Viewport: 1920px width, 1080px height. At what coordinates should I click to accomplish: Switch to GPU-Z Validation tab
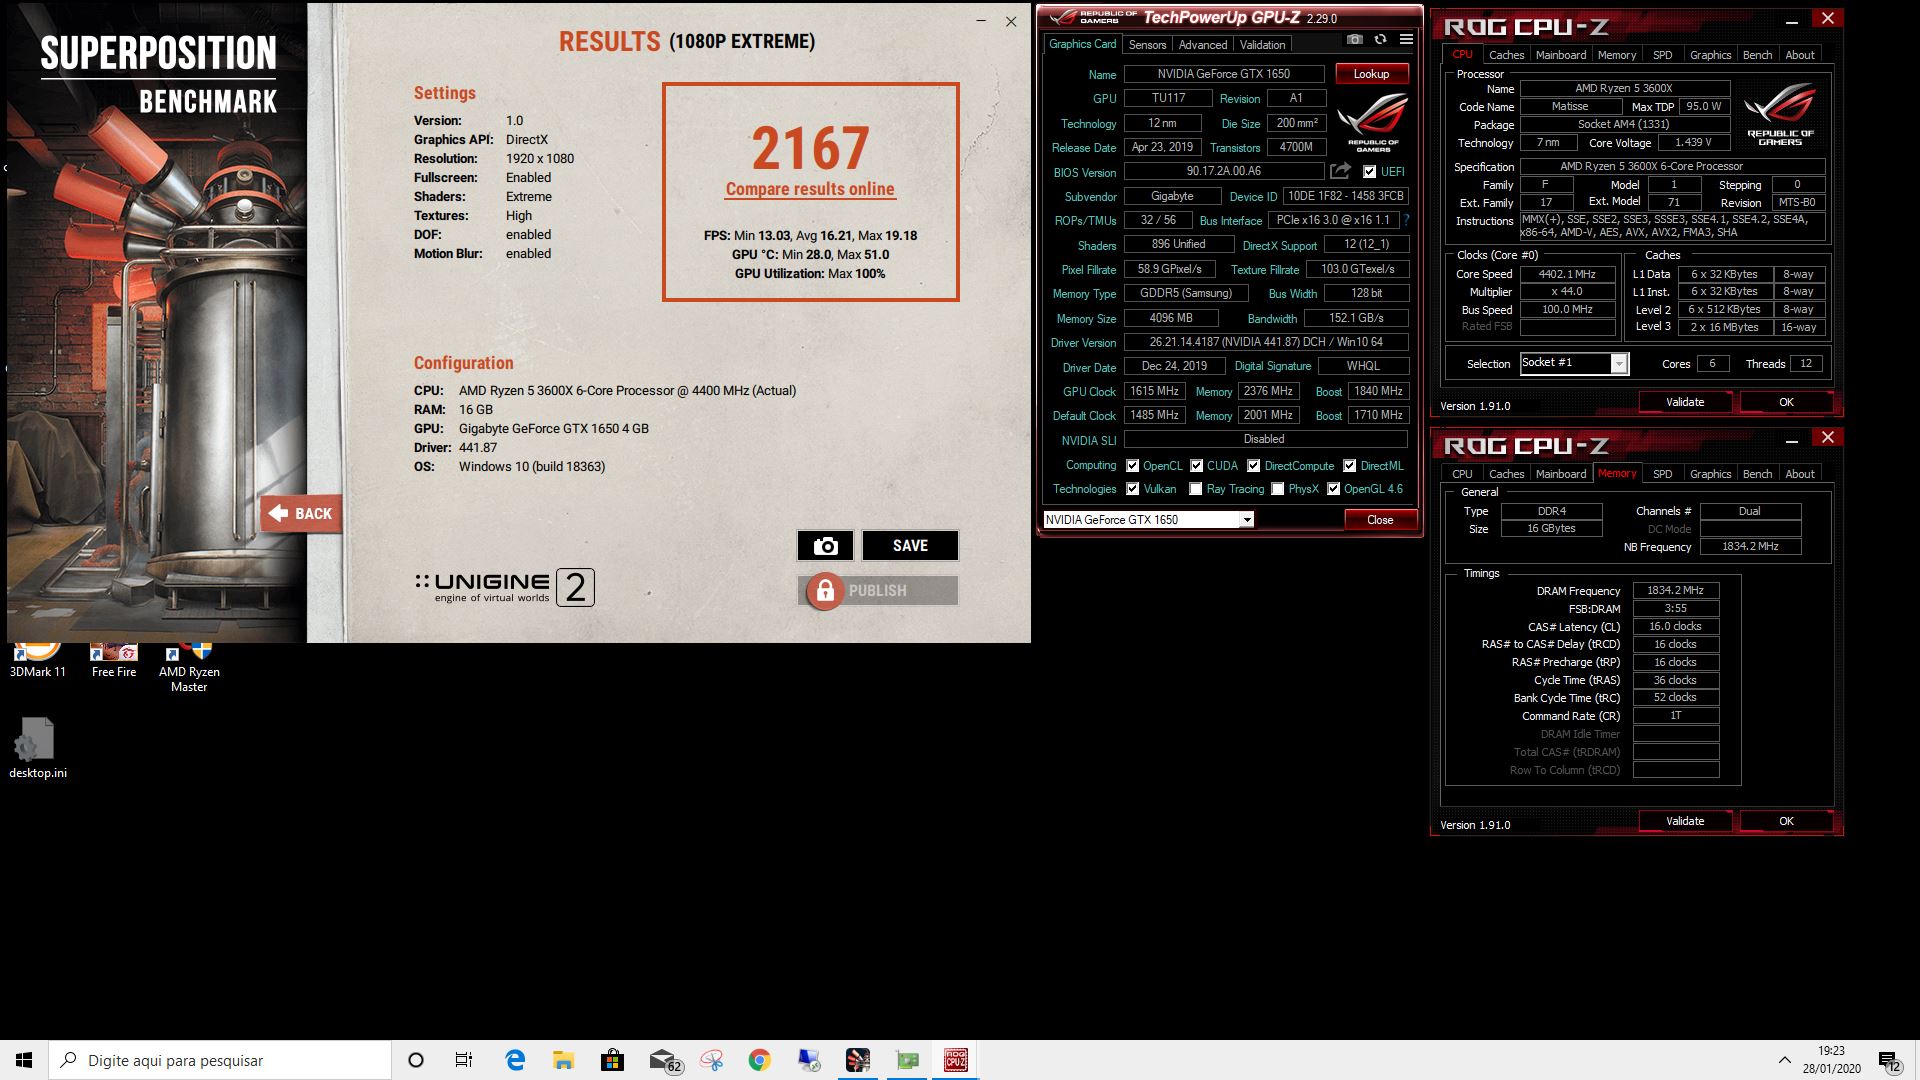pyautogui.click(x=1262, y=45)
